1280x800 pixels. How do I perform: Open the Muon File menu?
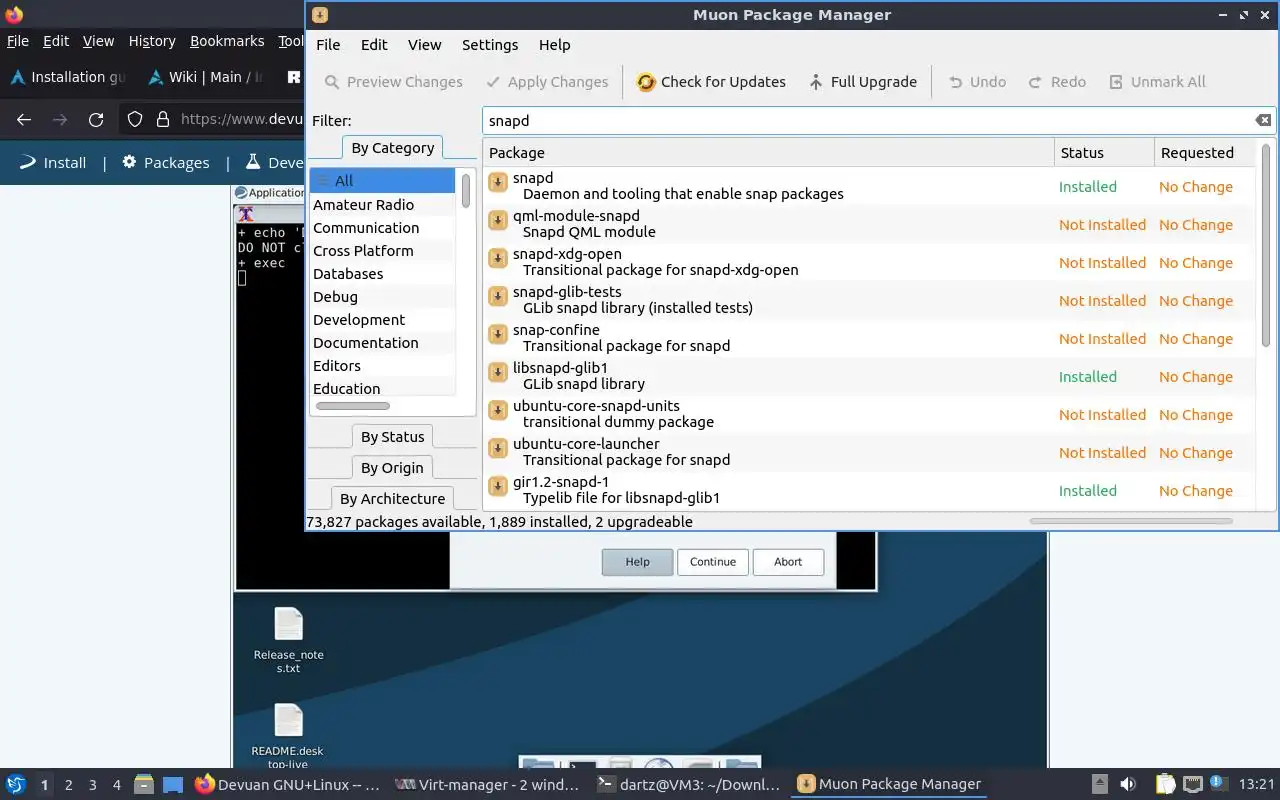[x=328, y=45]
